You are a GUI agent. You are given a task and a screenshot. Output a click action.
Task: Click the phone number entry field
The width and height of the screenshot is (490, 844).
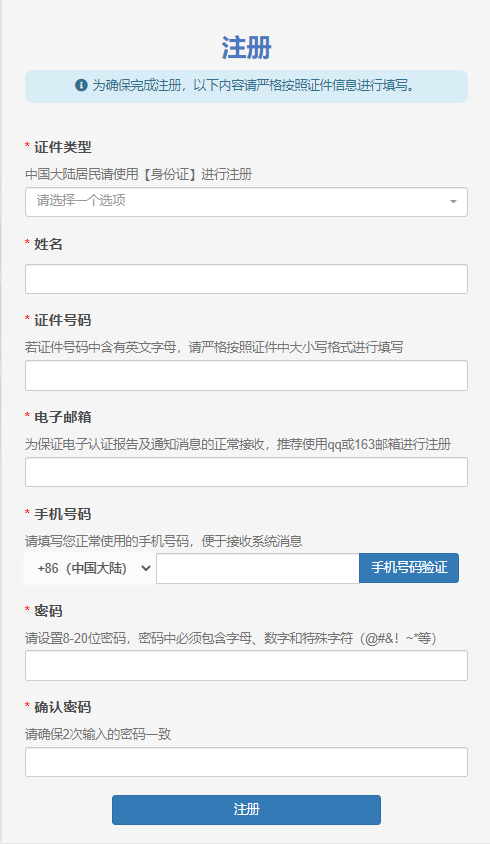tap(257, 568)
